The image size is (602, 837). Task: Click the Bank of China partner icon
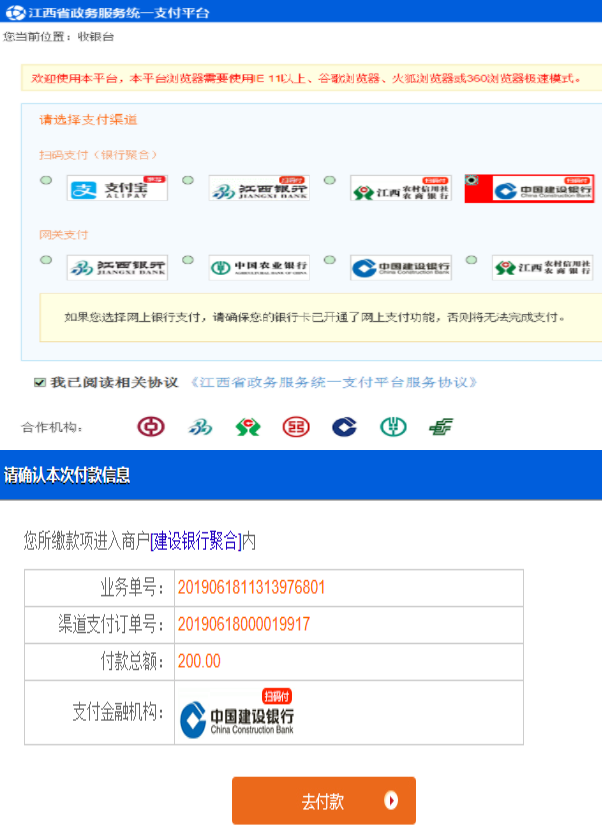pos(151,427)
